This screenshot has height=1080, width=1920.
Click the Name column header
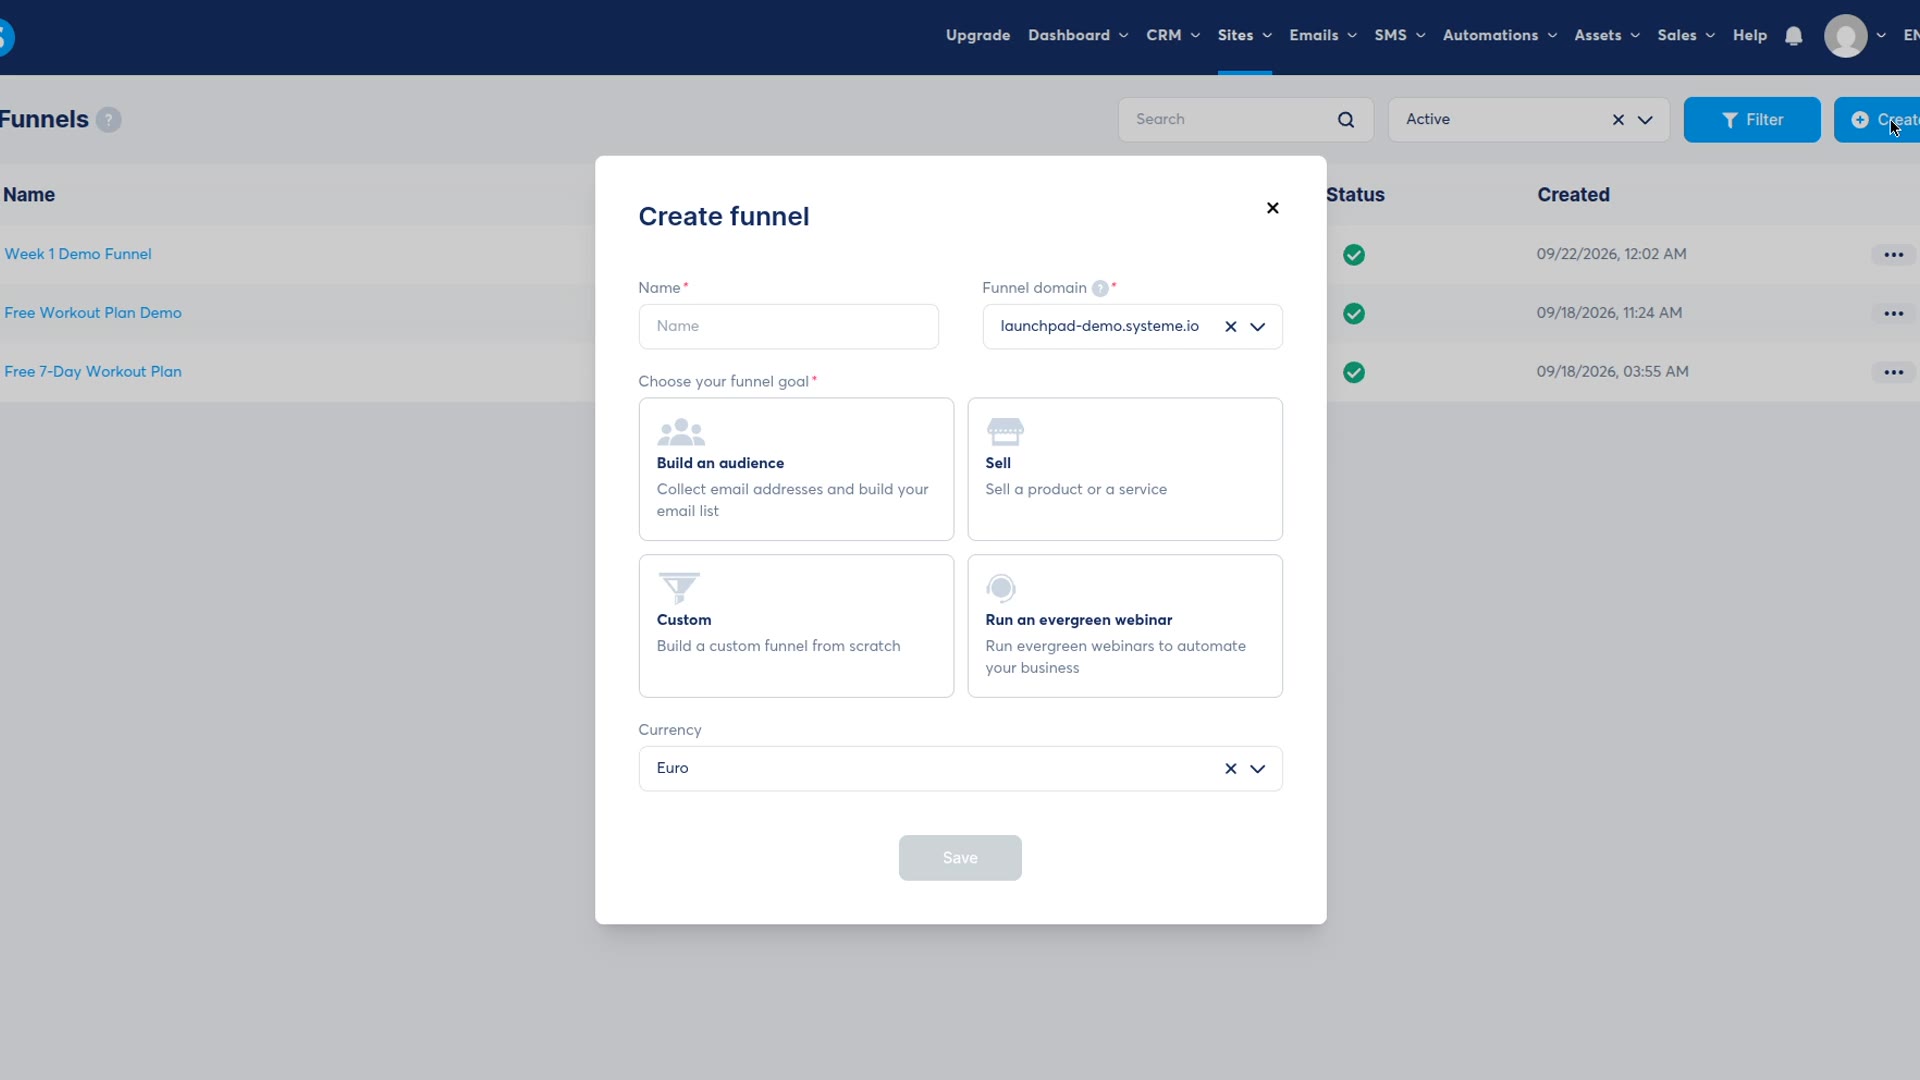coord(29,195)
